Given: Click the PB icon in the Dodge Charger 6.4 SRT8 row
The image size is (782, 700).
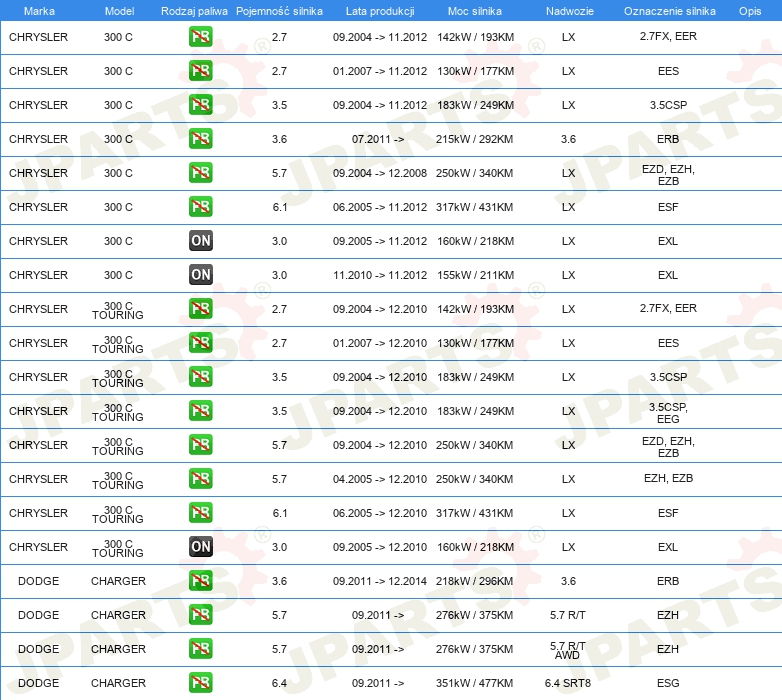Looking at the screenshot, I should pos(200,683).
